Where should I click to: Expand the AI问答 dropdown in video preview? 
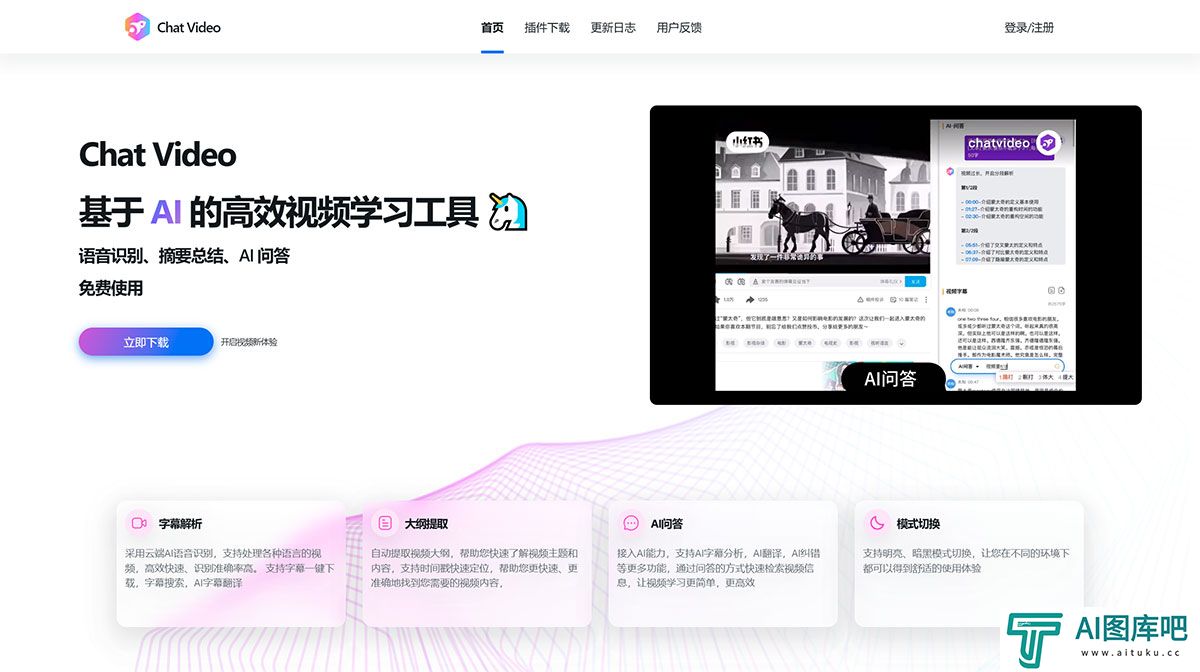(969, 366)
